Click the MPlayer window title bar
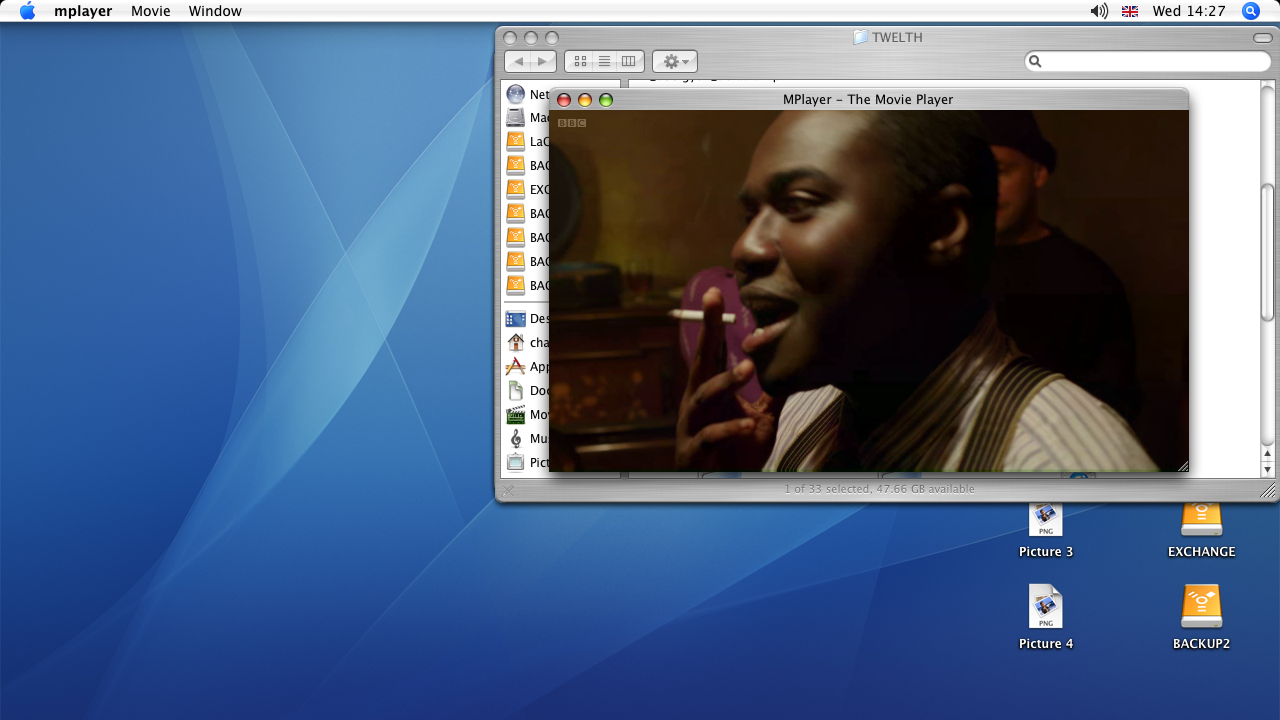Screen dimensions: 1280x720 coord(868,99)
